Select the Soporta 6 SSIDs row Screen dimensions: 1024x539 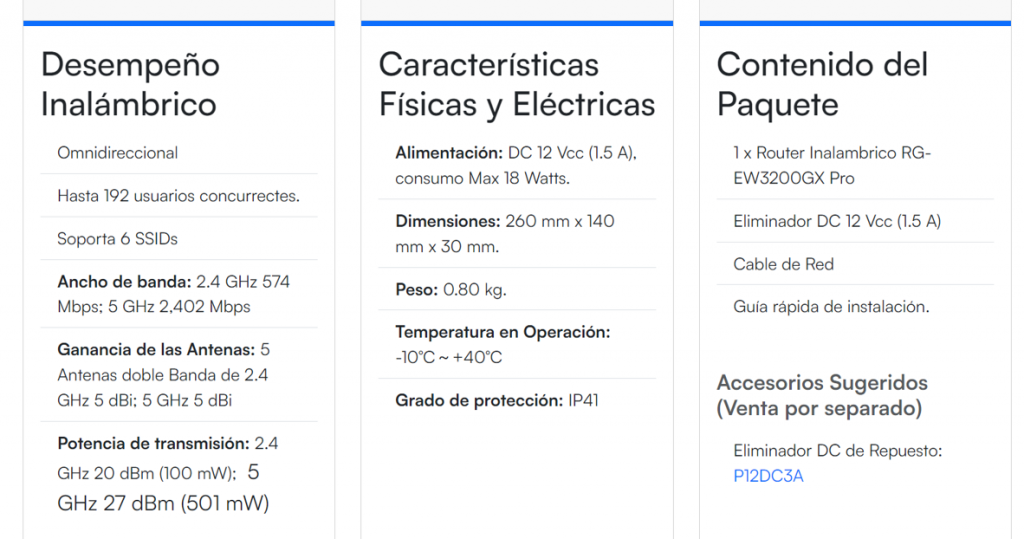[117, 239]
